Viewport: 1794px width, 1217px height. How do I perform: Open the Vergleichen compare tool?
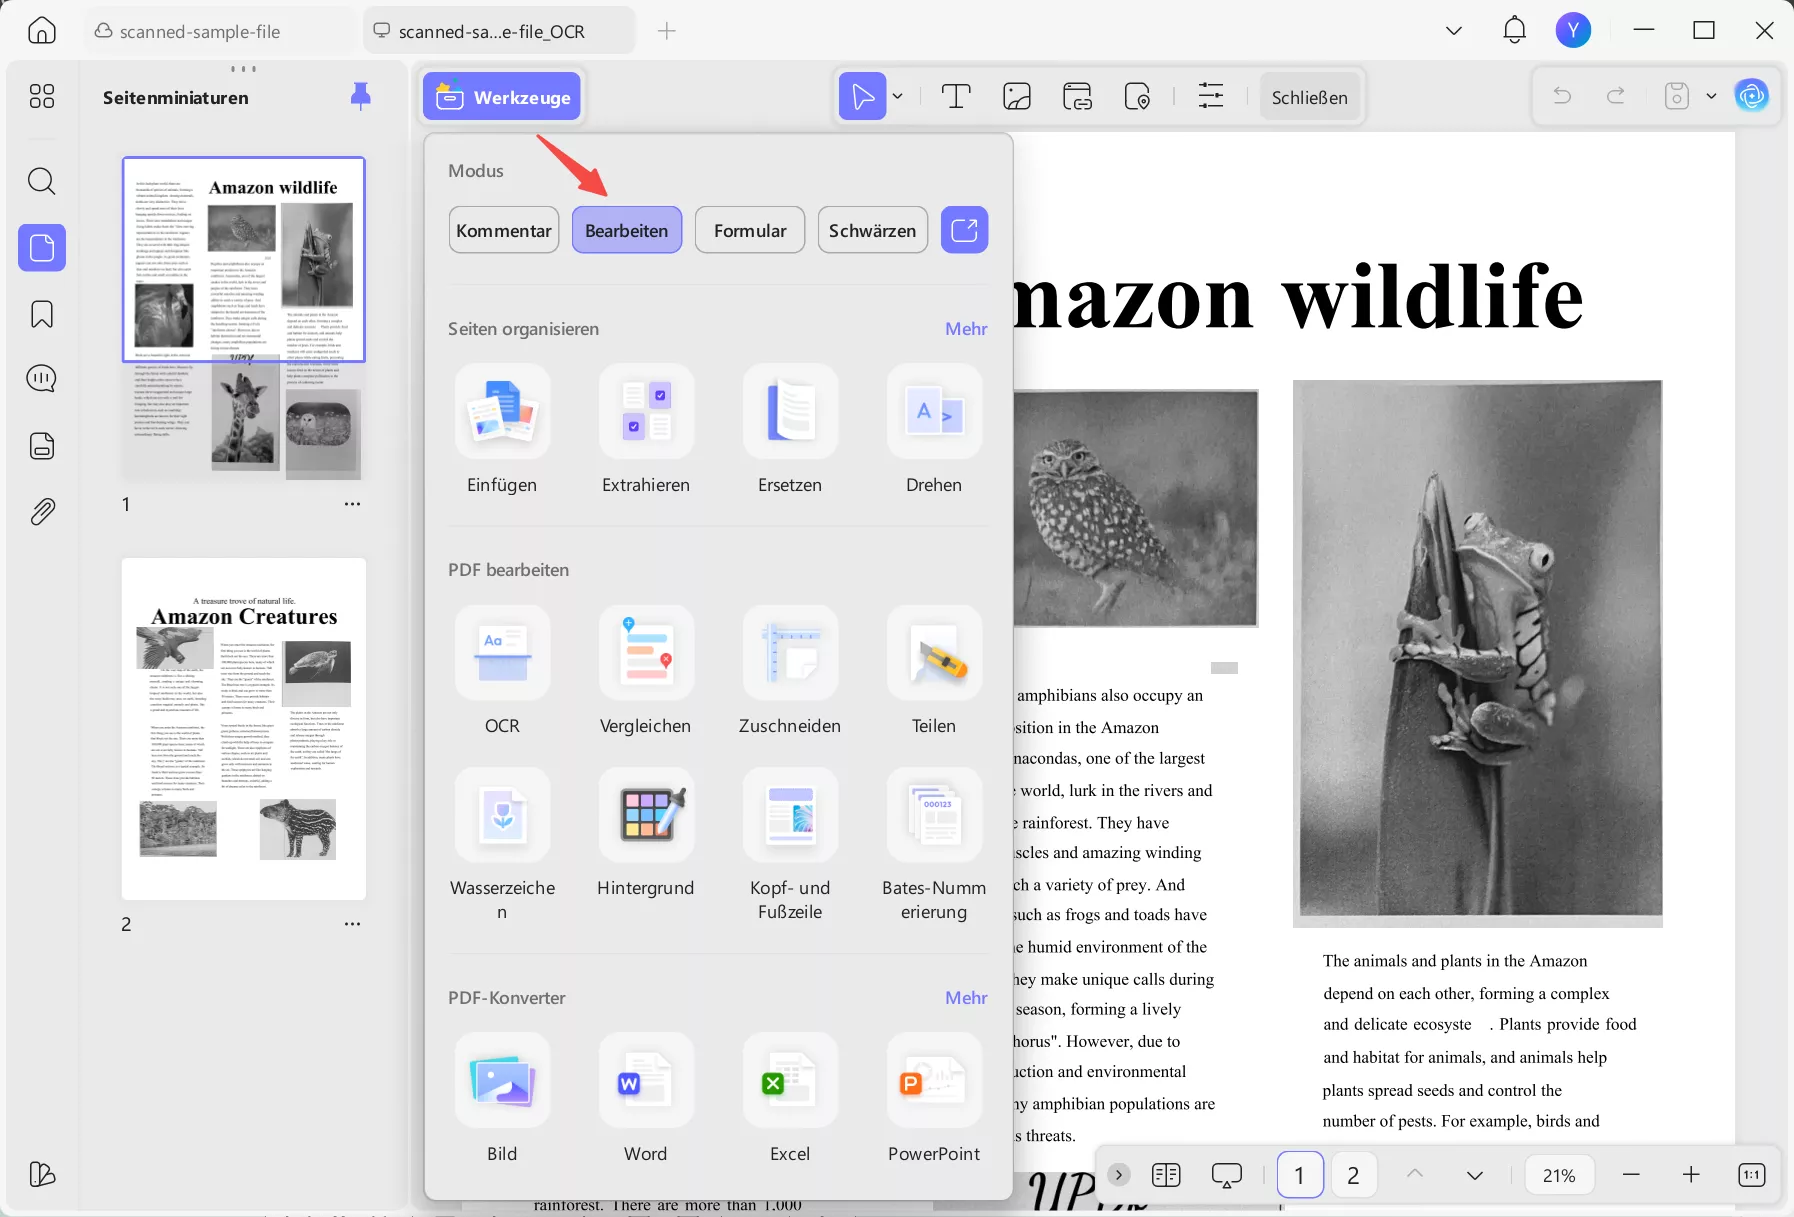[646, 671]
